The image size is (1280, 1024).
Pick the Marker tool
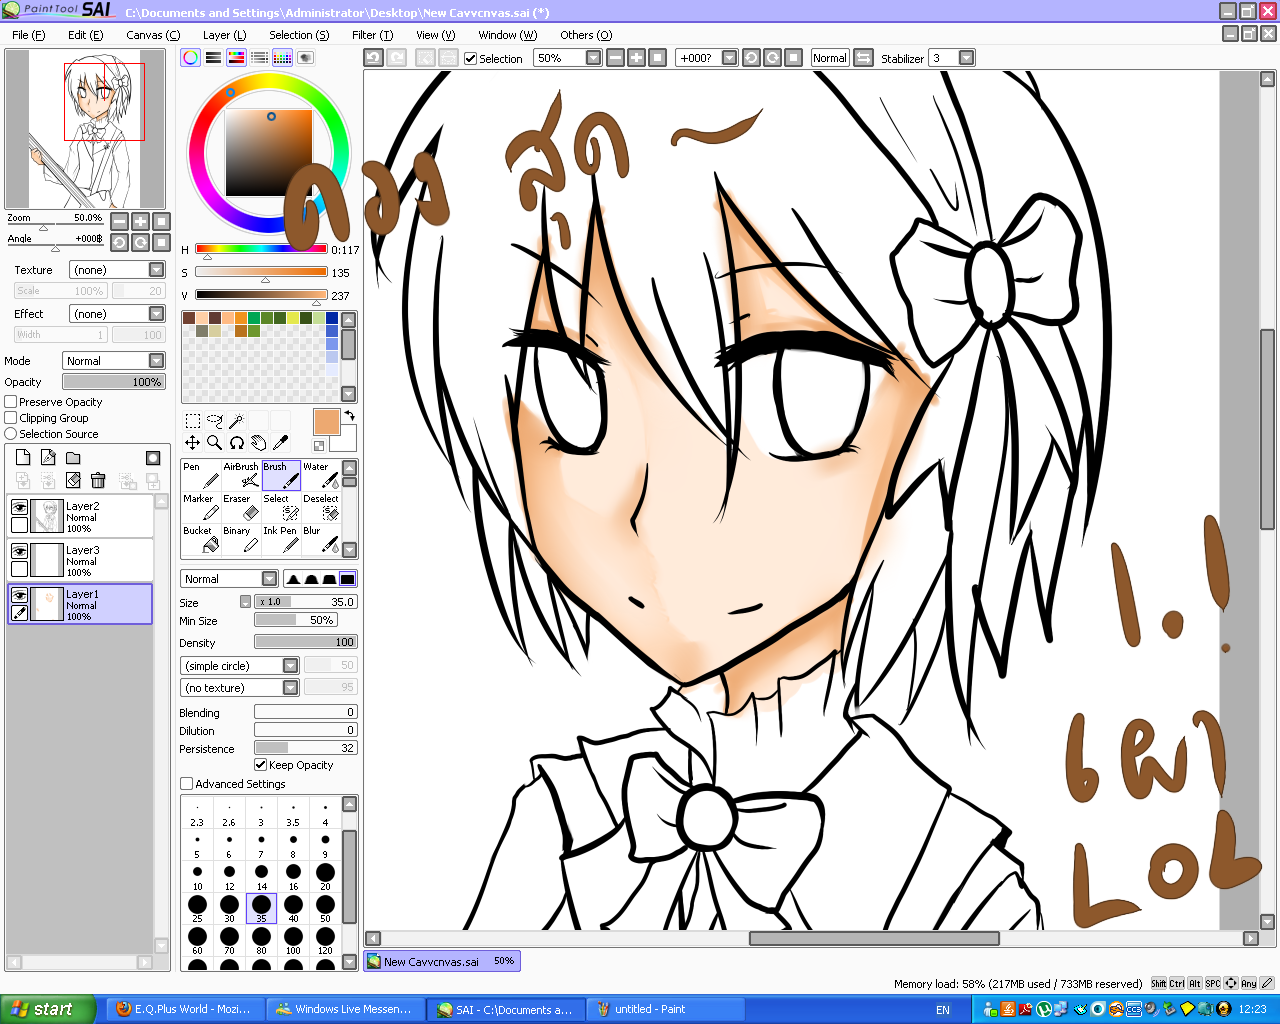point(201,507)
